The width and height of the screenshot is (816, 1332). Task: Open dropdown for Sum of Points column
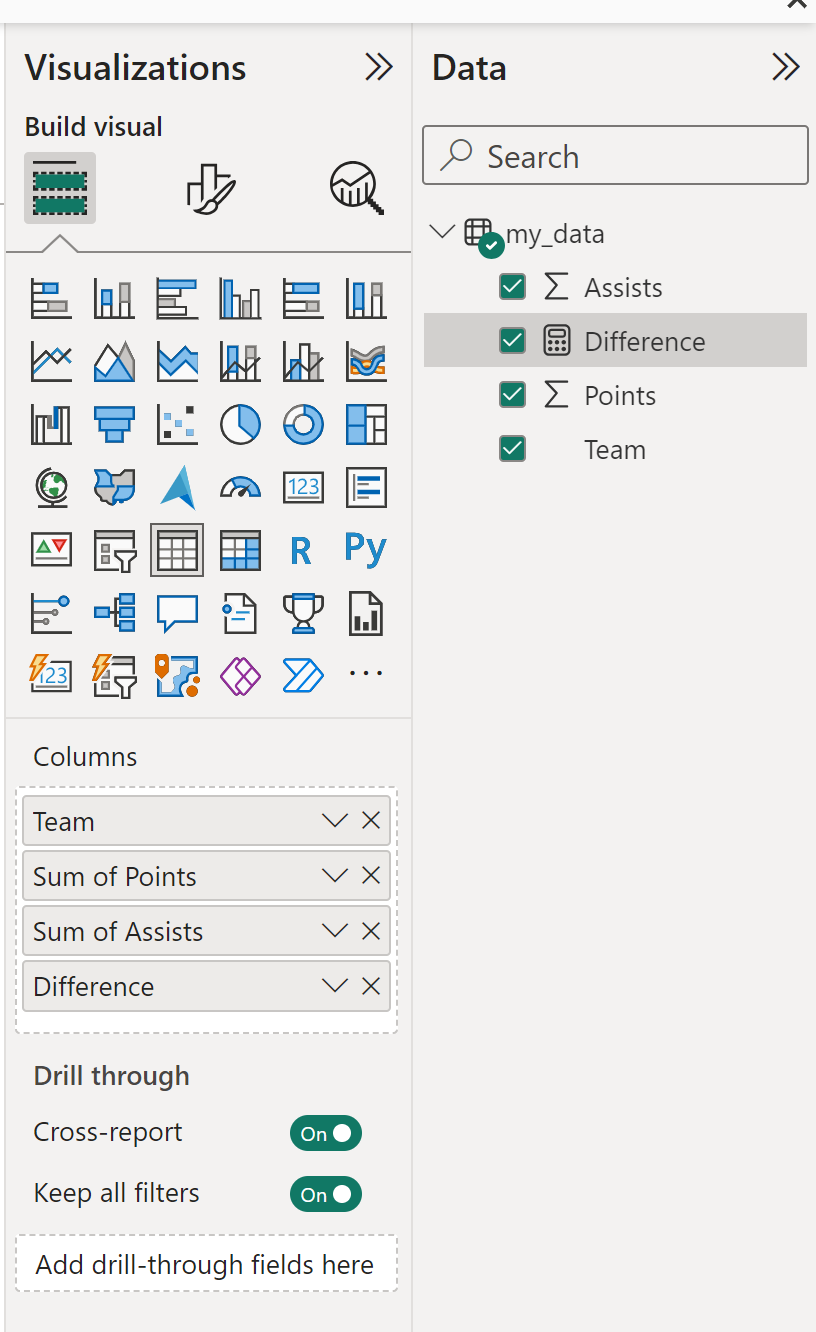334,876
